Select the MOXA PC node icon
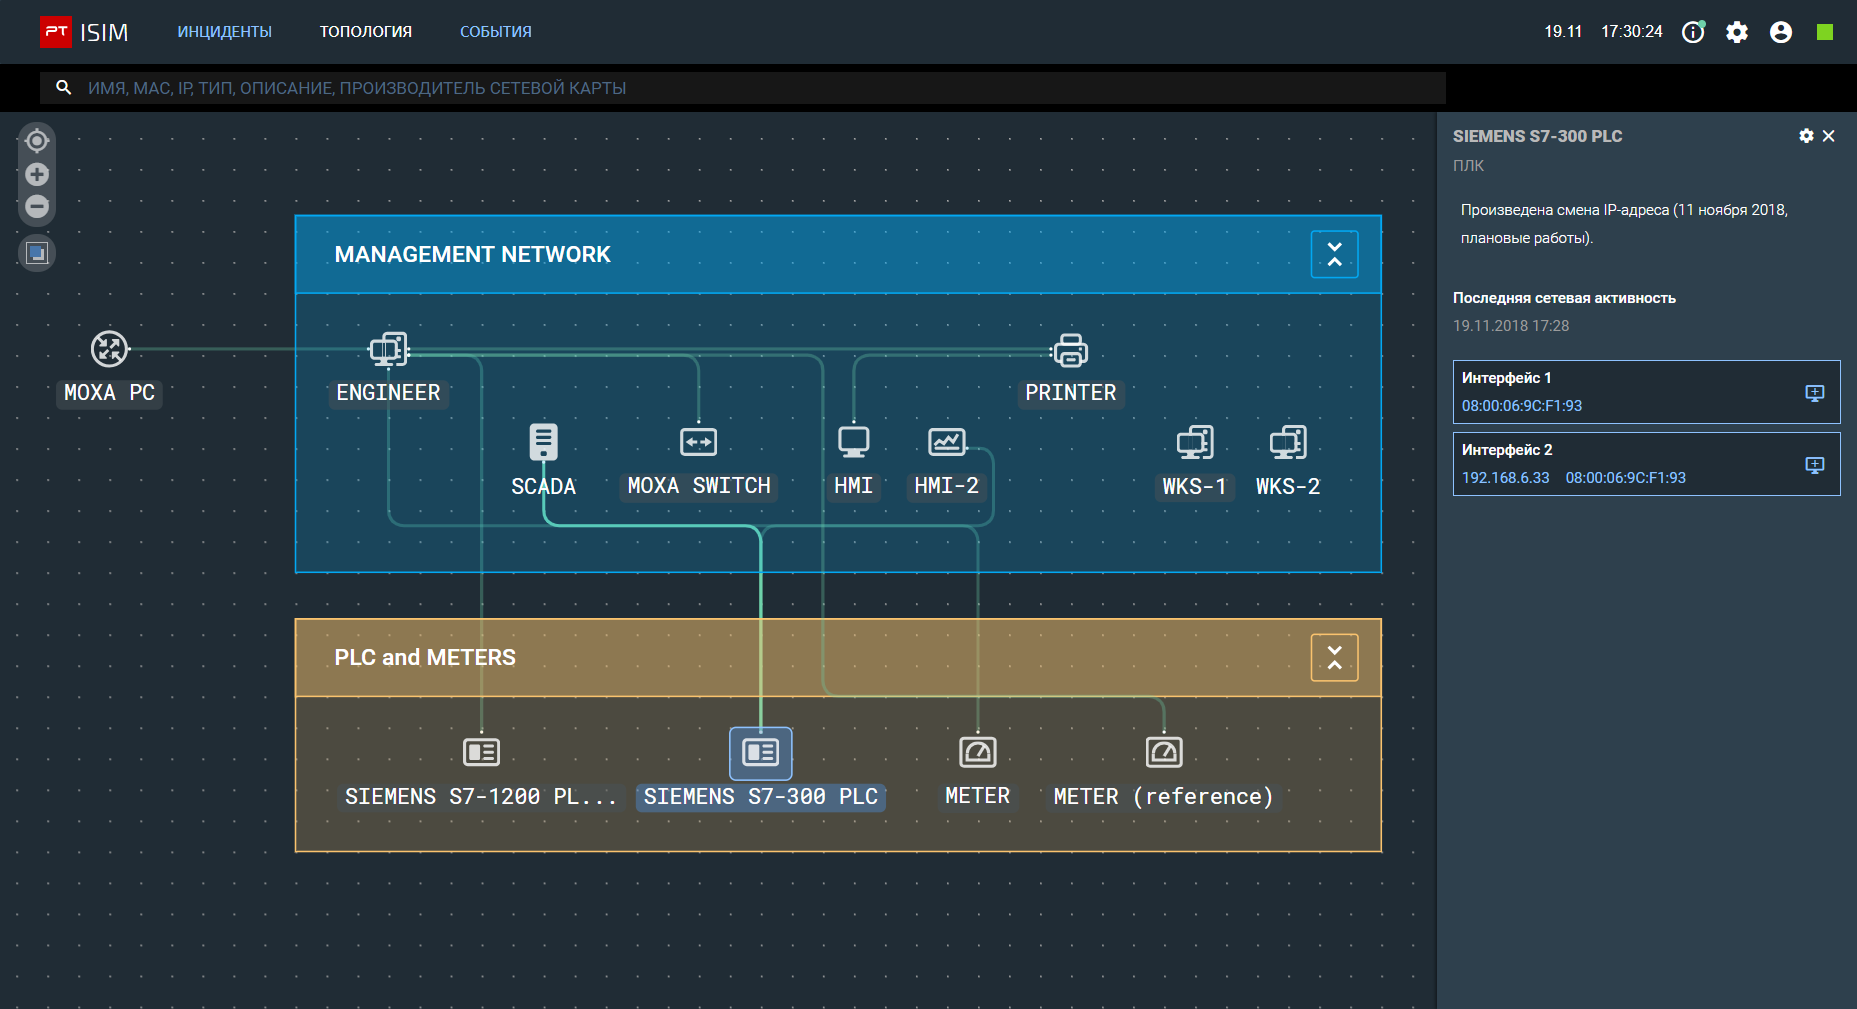 [x=110, y=349]
